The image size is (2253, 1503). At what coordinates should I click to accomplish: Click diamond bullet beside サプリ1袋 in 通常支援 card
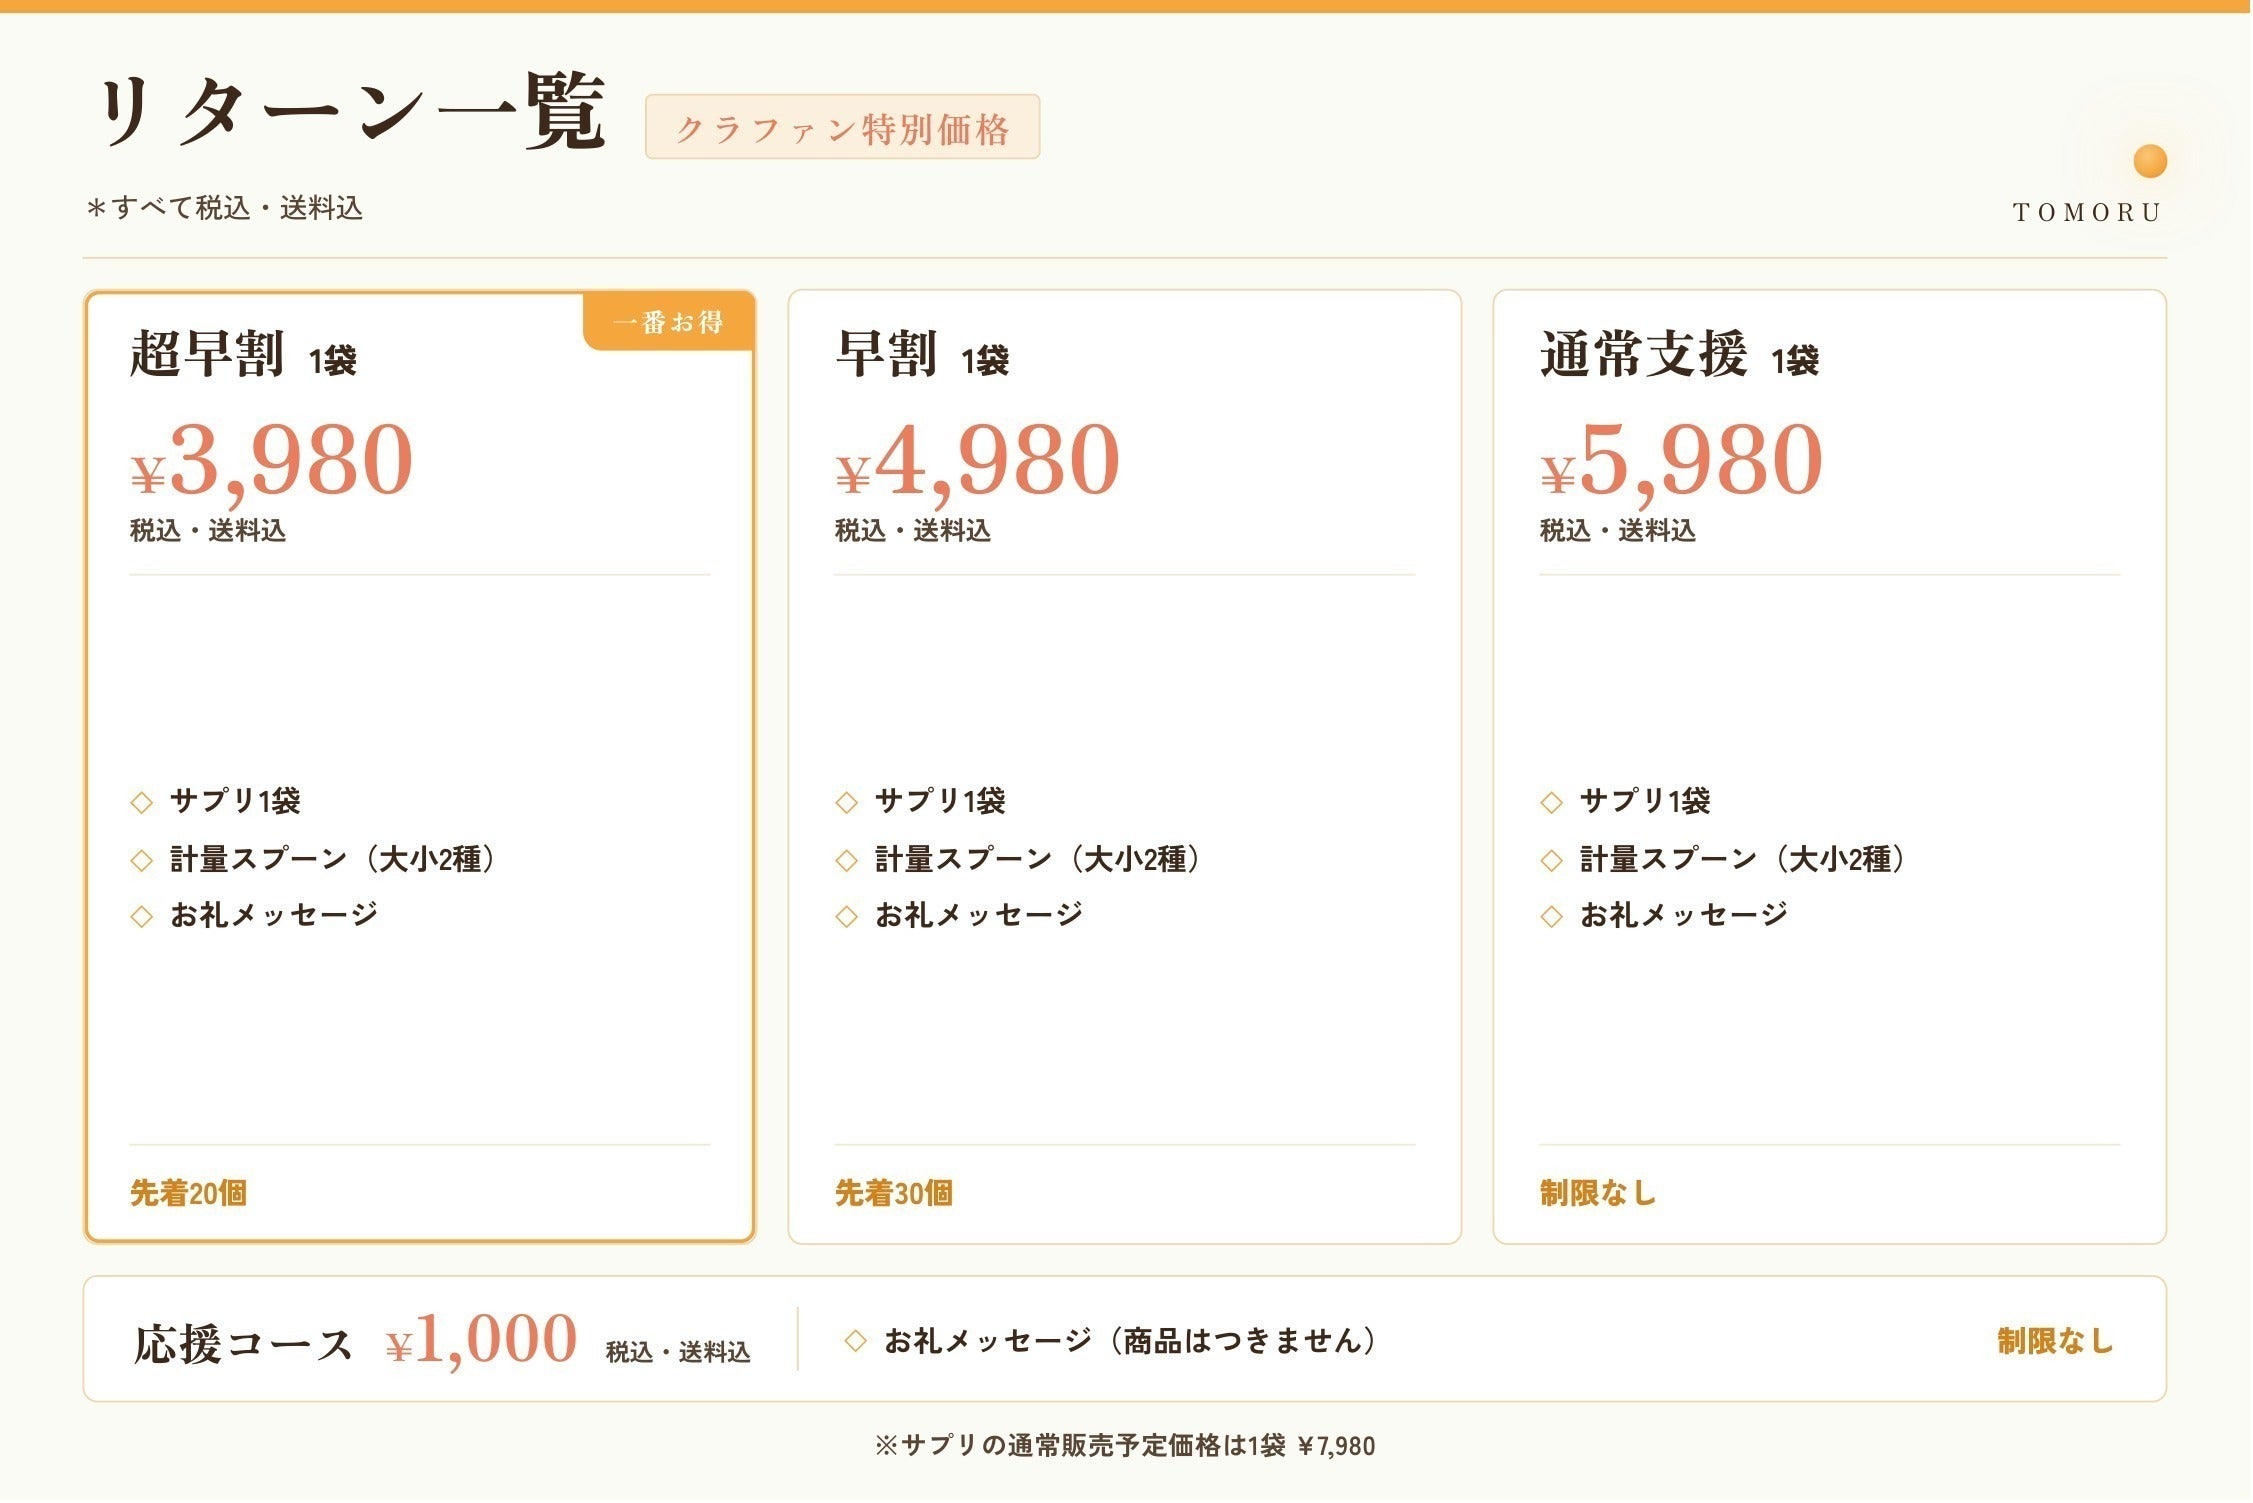pyautogui.click(x=1552, y=803)
